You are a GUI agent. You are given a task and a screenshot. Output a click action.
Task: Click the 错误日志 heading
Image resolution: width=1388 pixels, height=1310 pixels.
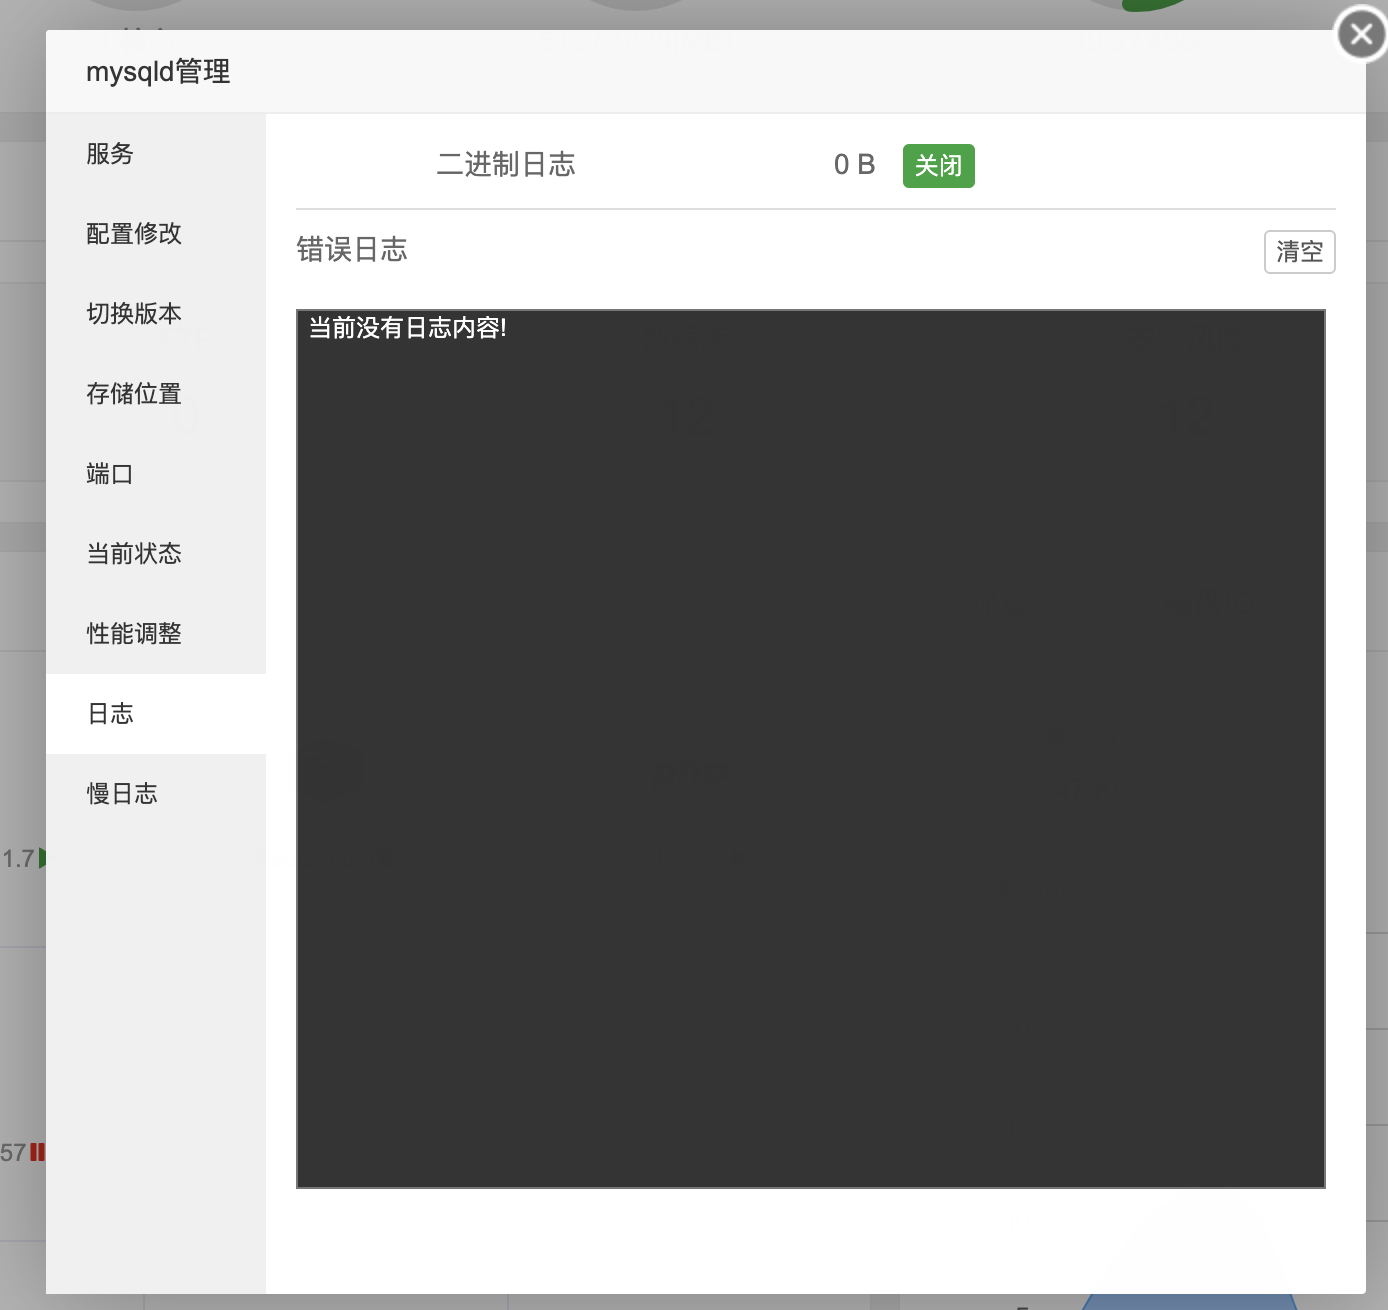coord(352,250)
